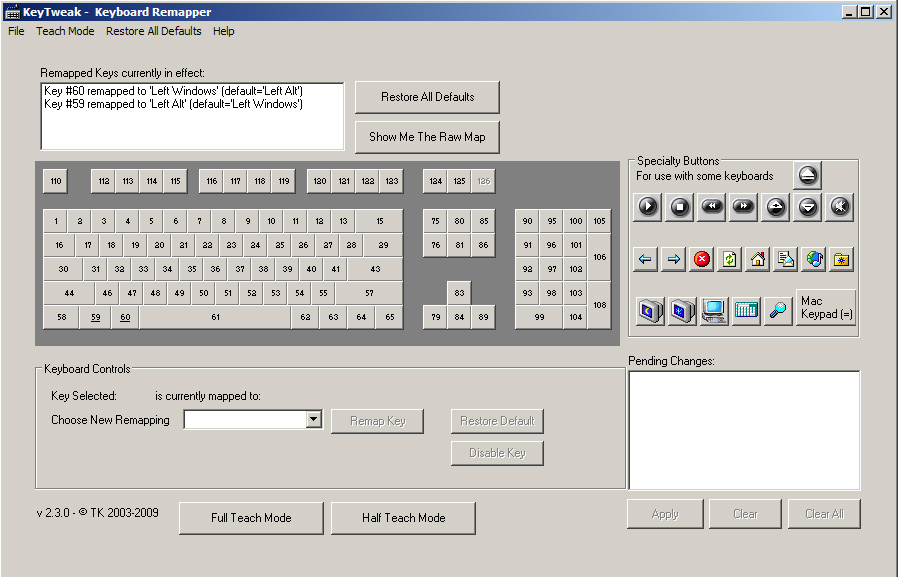Select keyboard key 59
The height and width of the screenshot is (577, 898).
96,317
